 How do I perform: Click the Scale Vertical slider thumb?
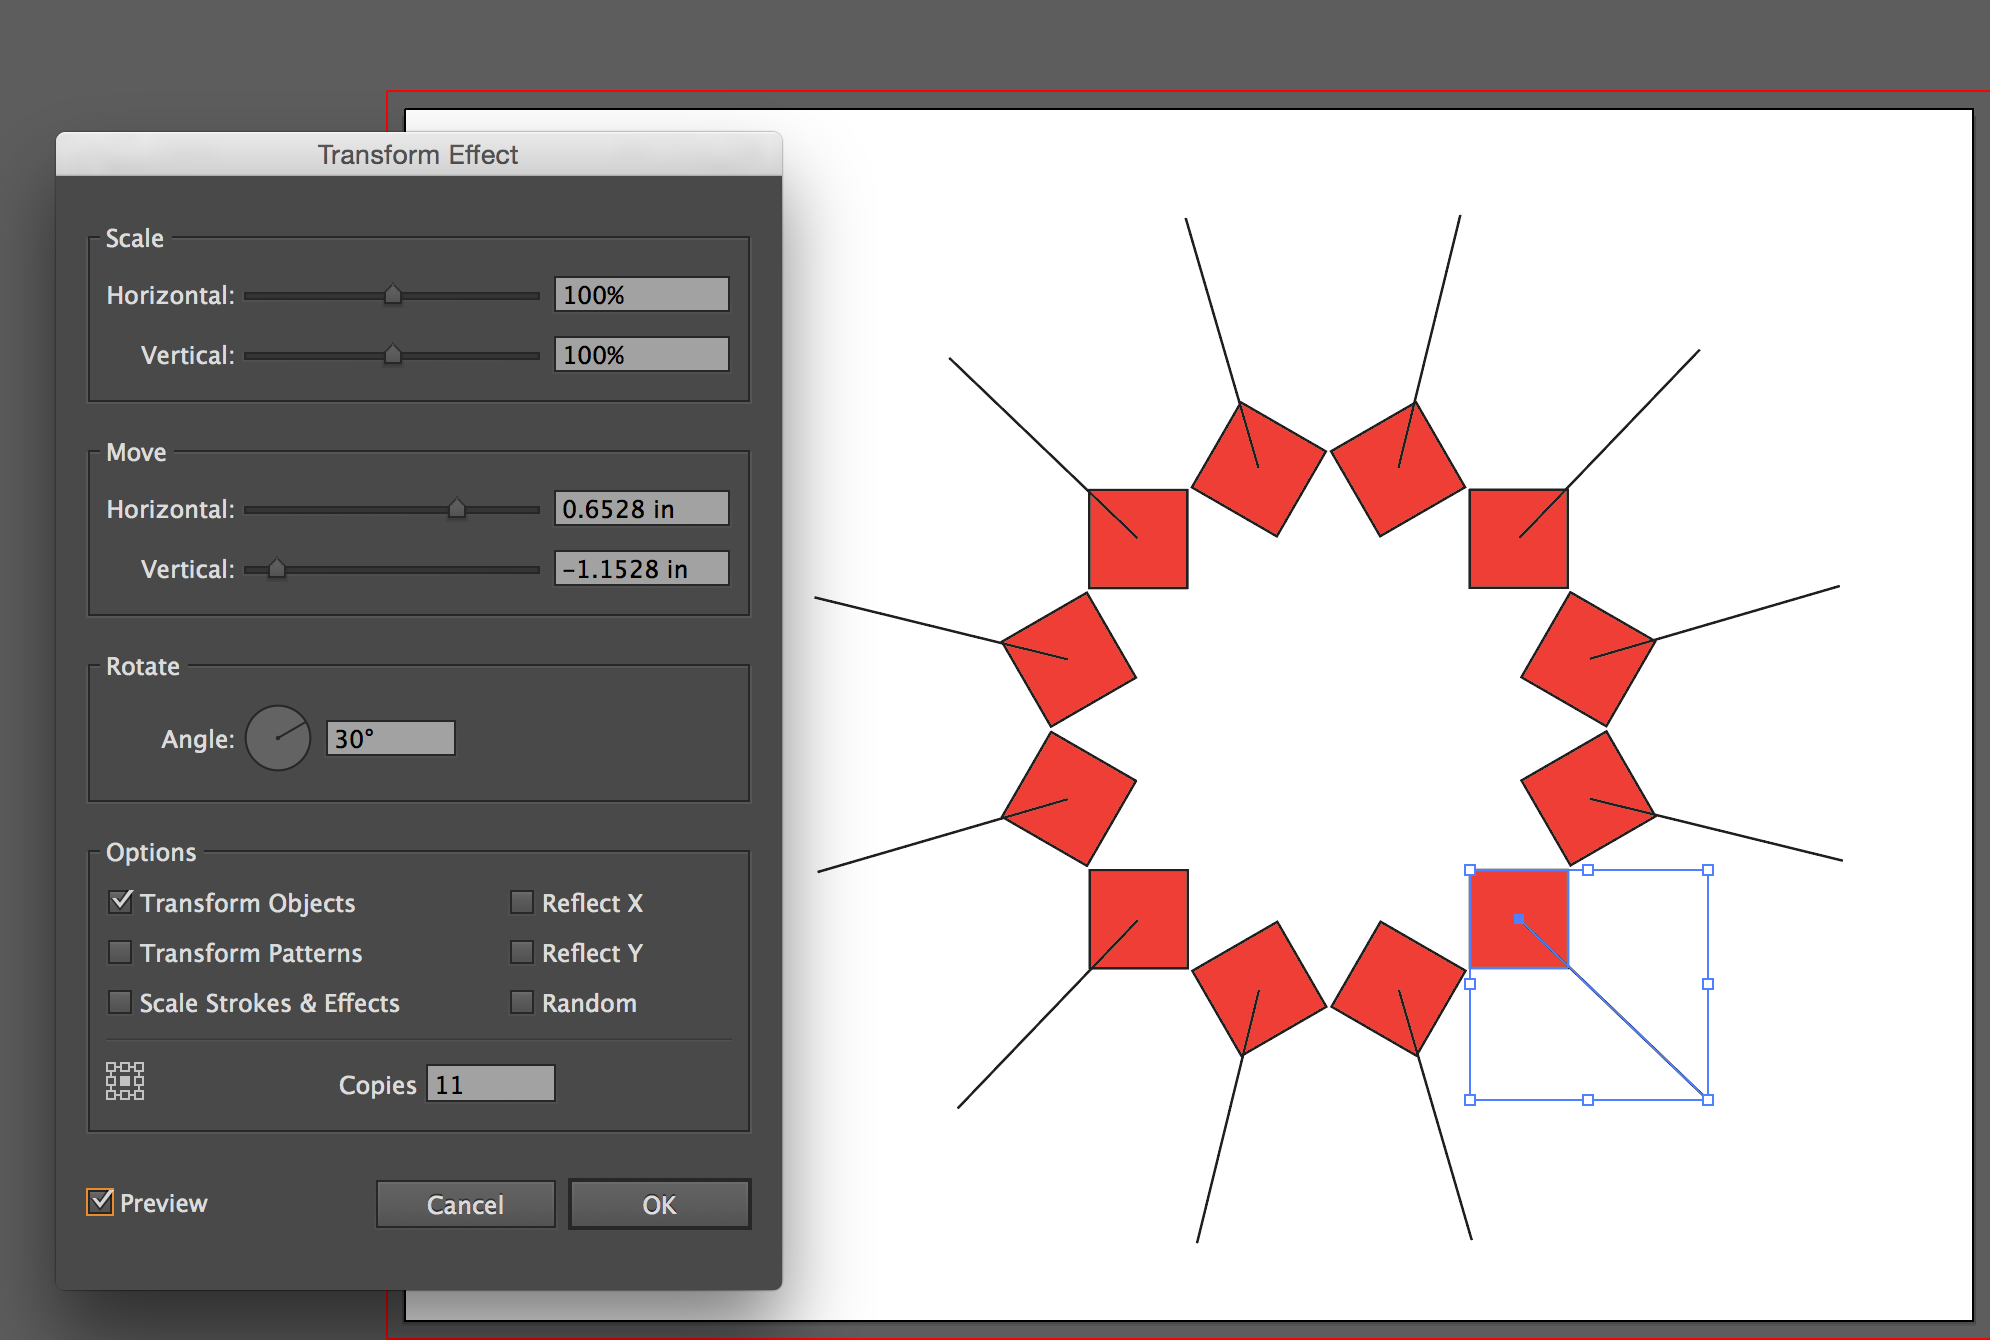(x=393, y=355)
